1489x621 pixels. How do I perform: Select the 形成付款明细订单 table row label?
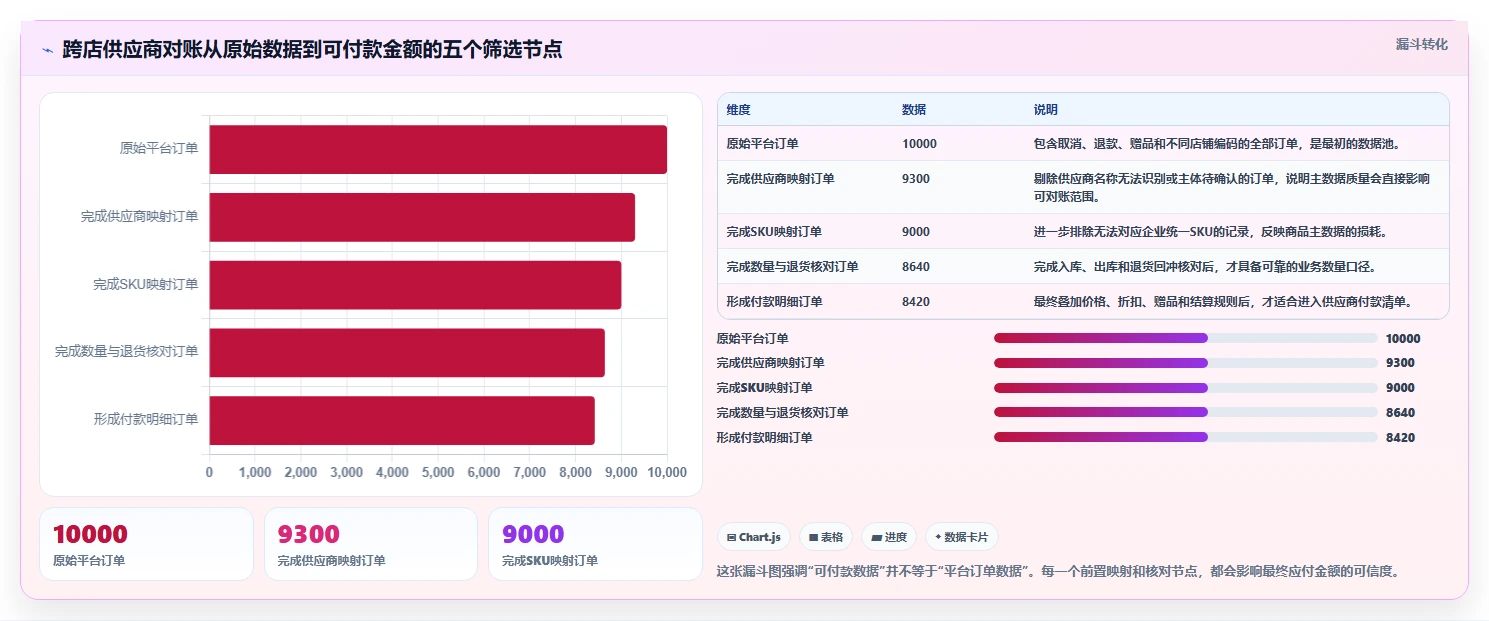[774, 302]
